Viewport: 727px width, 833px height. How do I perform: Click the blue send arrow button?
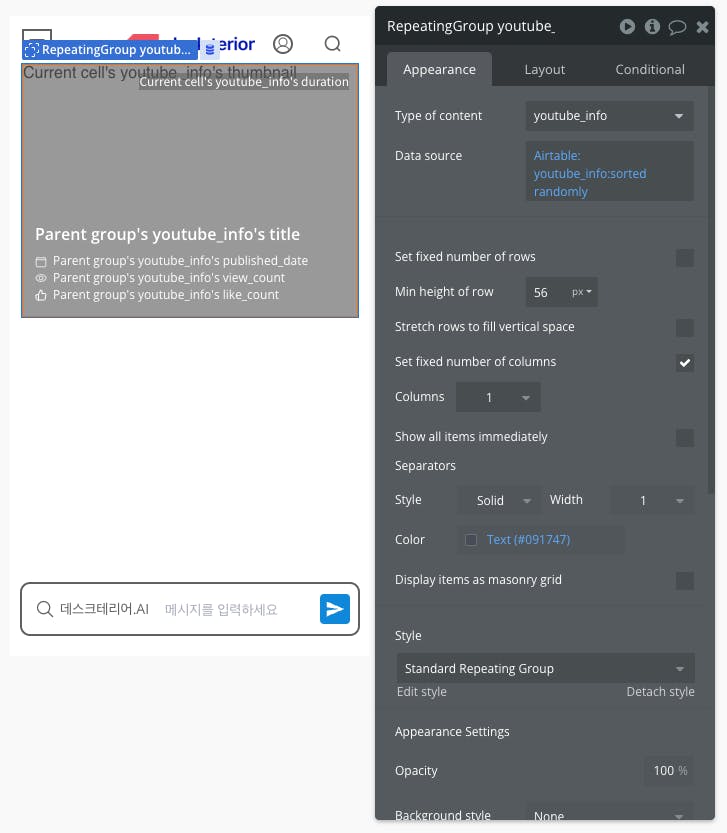(x=335, y=609)
